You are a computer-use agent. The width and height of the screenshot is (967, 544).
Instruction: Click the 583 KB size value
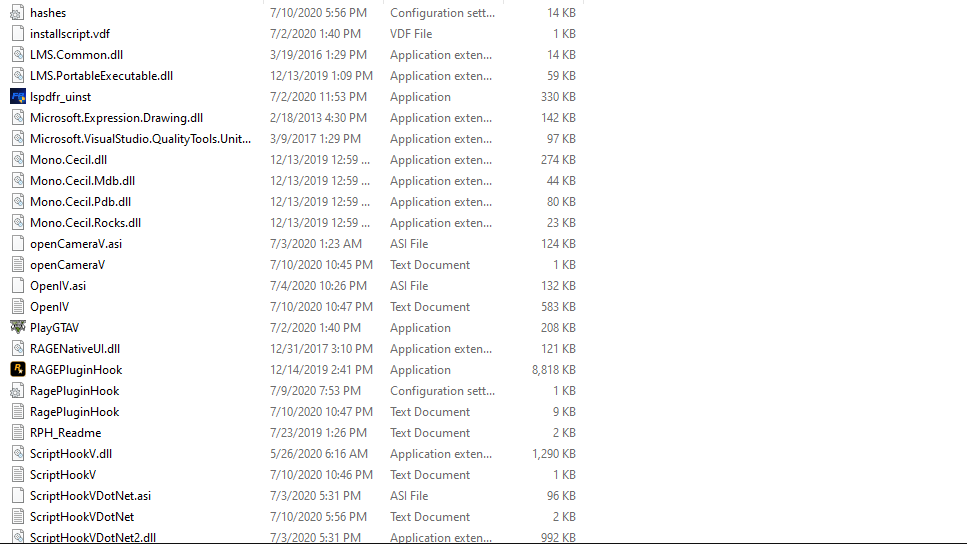coord(558,307)
